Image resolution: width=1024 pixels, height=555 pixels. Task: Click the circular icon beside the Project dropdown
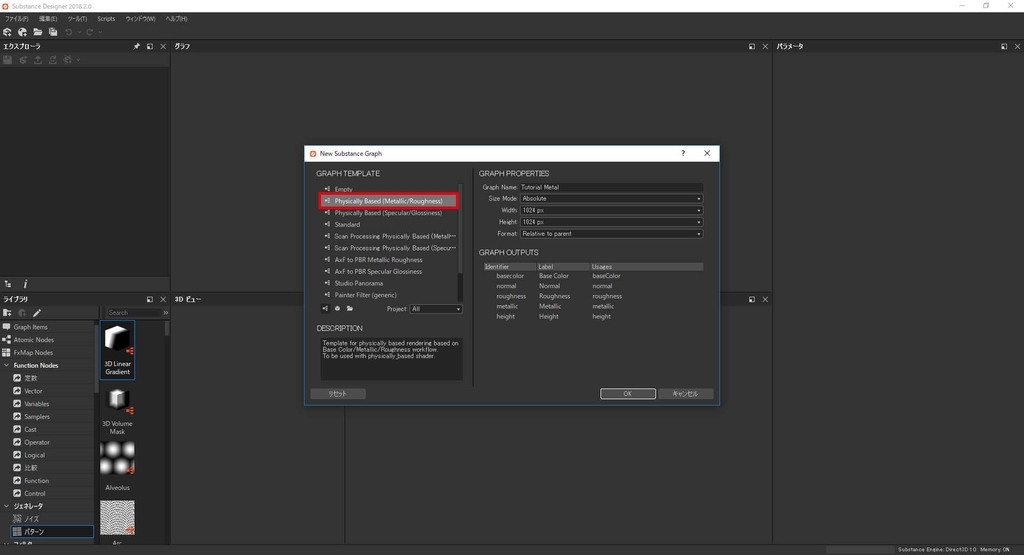click(338, 309)
